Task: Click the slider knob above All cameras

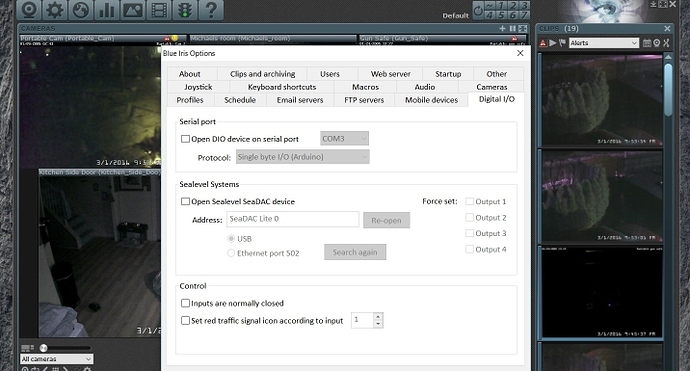Action: pos(43,348)
